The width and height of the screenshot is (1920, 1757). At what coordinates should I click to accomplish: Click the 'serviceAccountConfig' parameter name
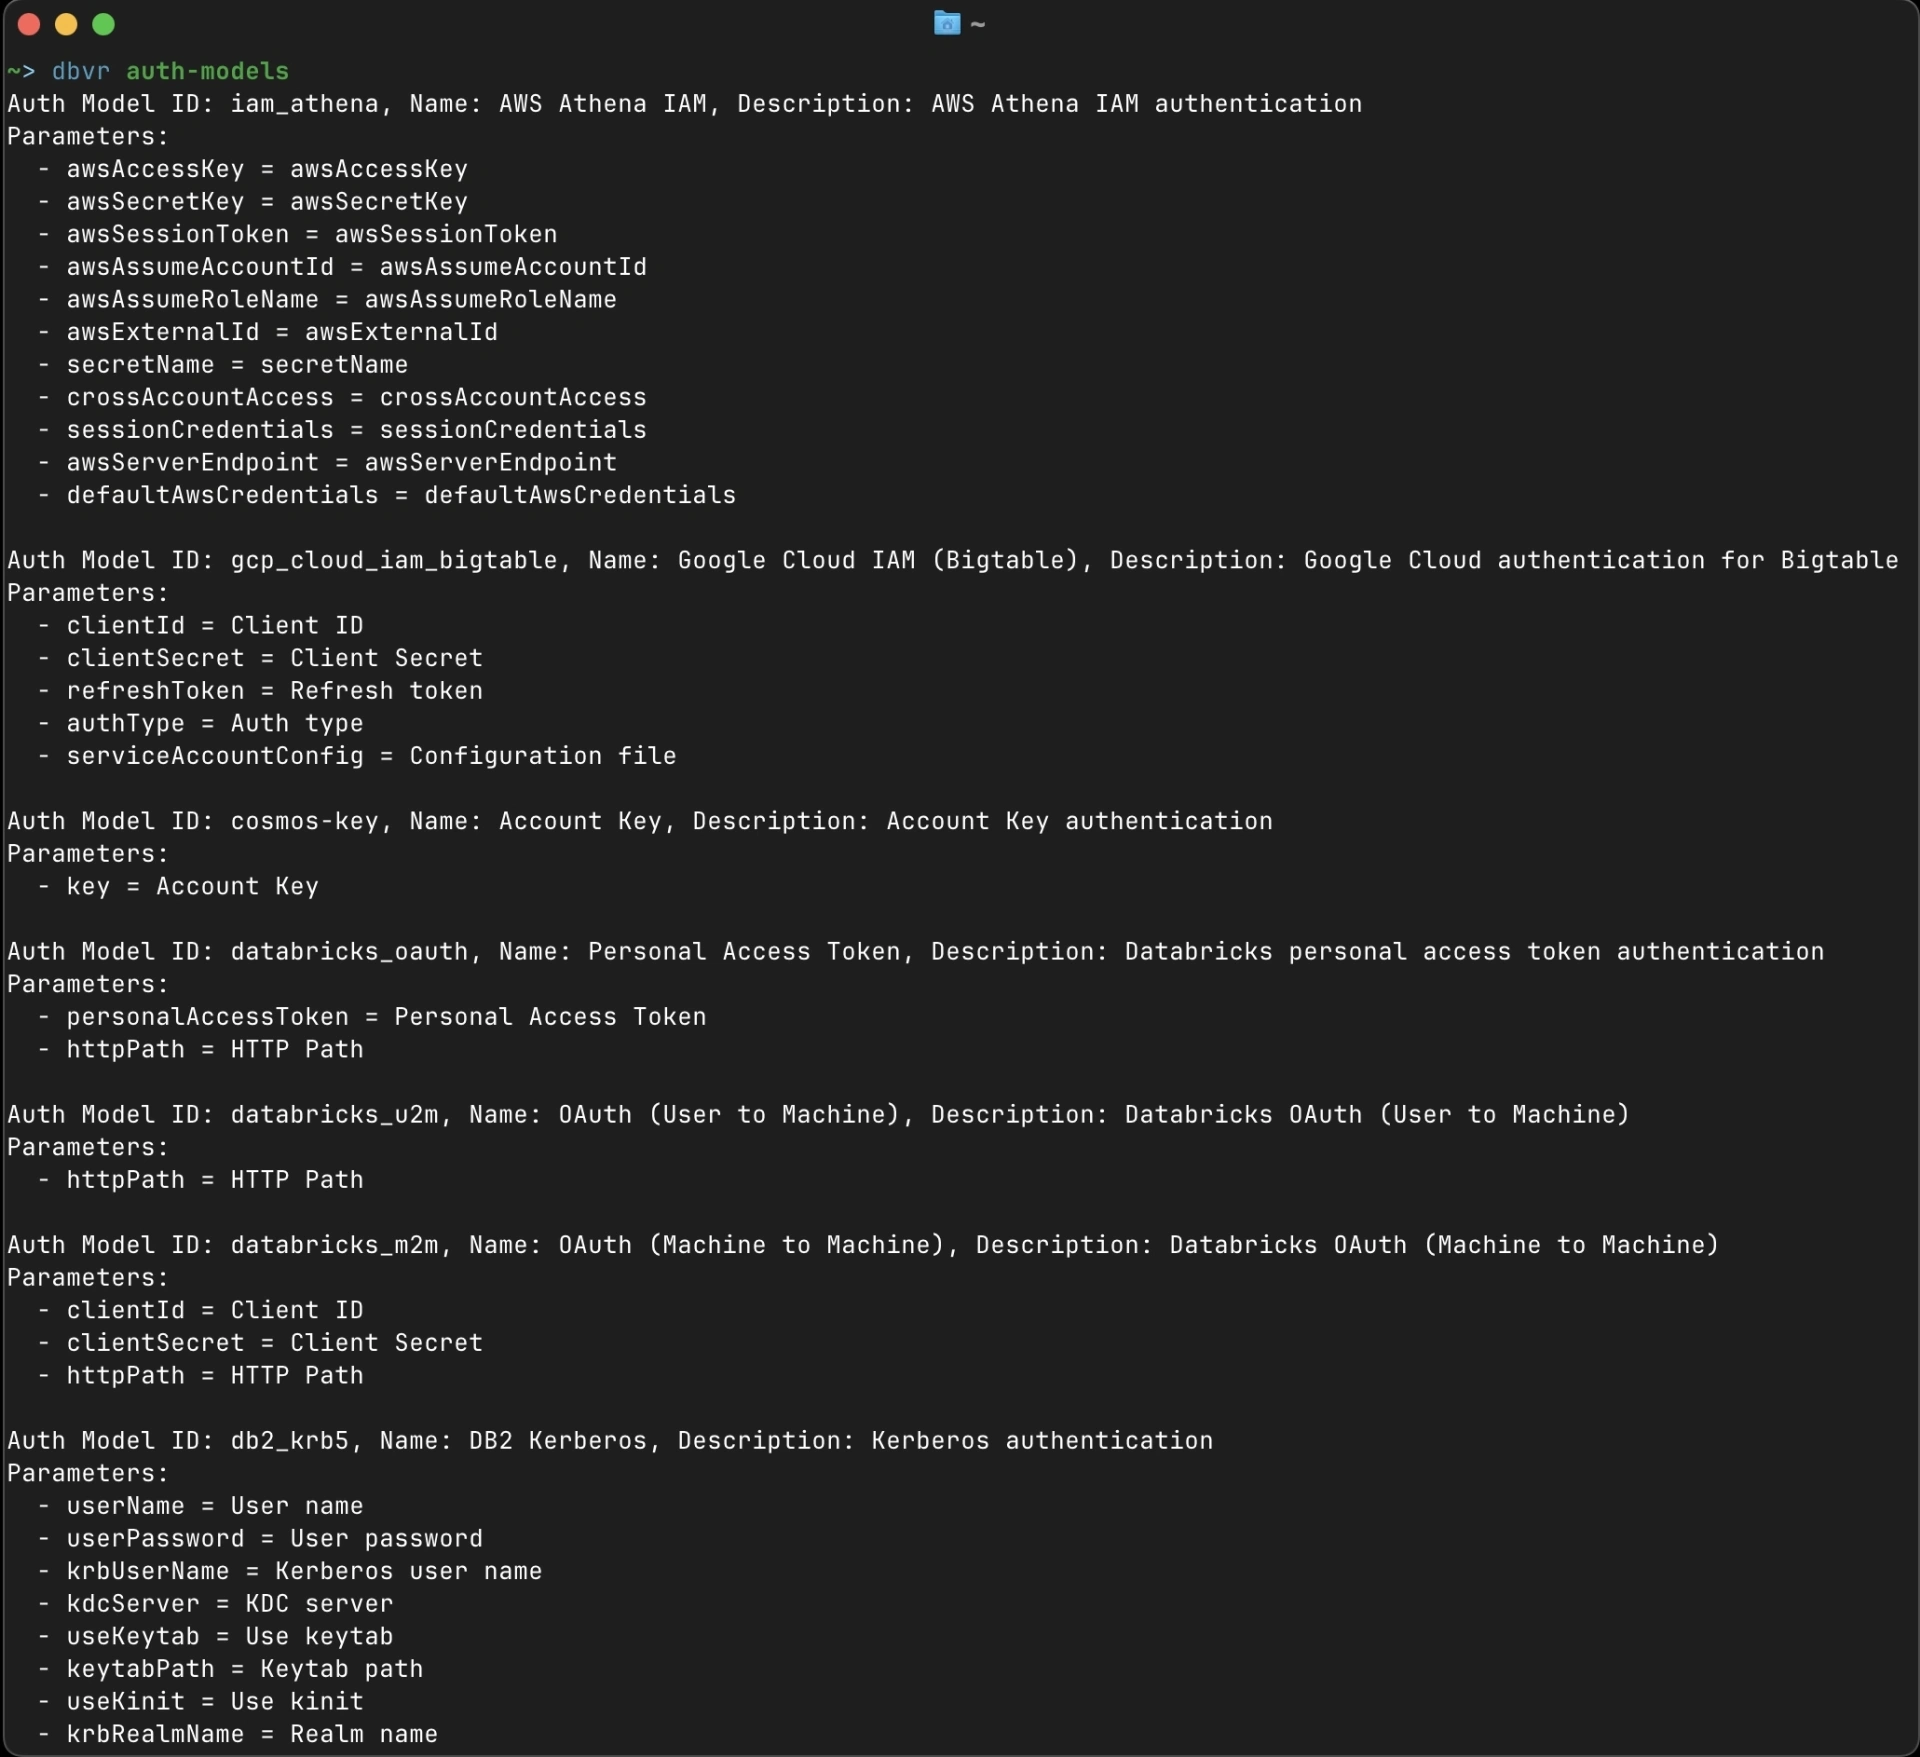coord(215,756)
